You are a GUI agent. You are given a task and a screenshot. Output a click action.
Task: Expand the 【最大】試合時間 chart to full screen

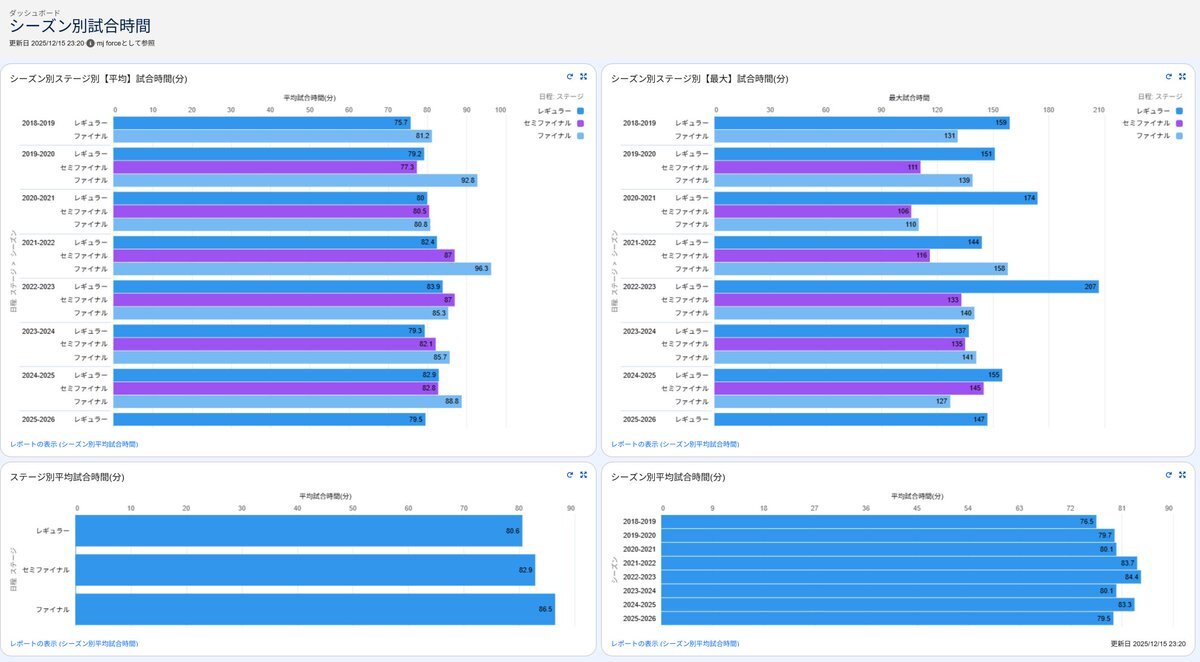1182,76
